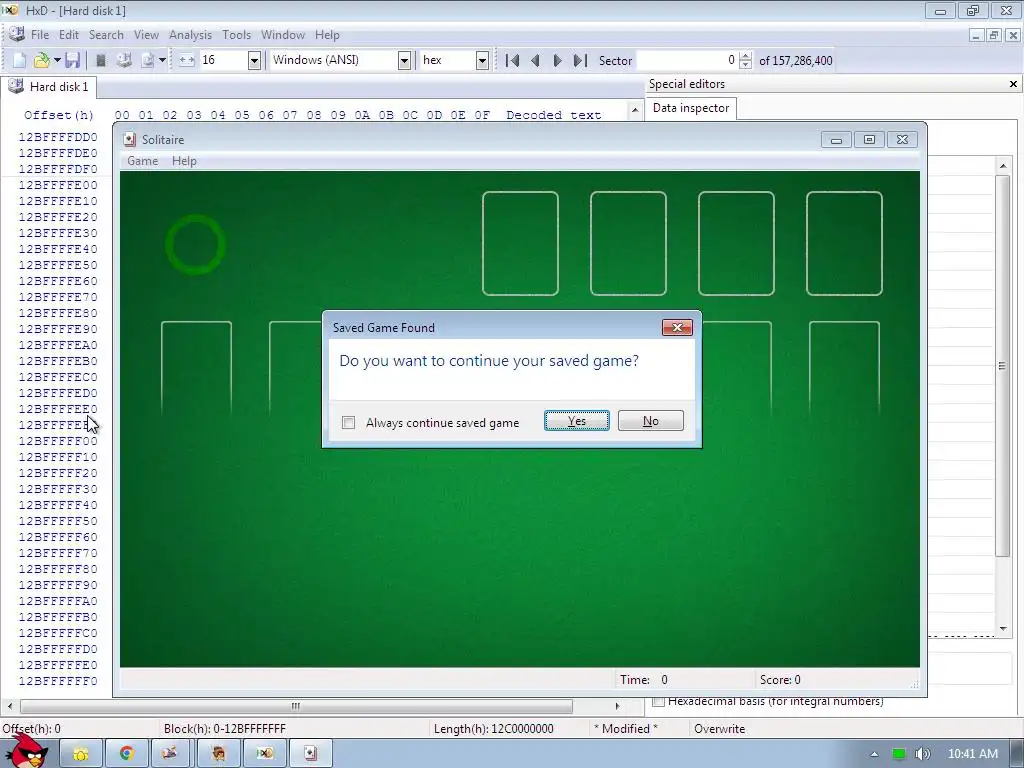Screen dimensions: 1024x768
Task: Click the Open file folder icon in HxD
Action: (x=41, y=60)
